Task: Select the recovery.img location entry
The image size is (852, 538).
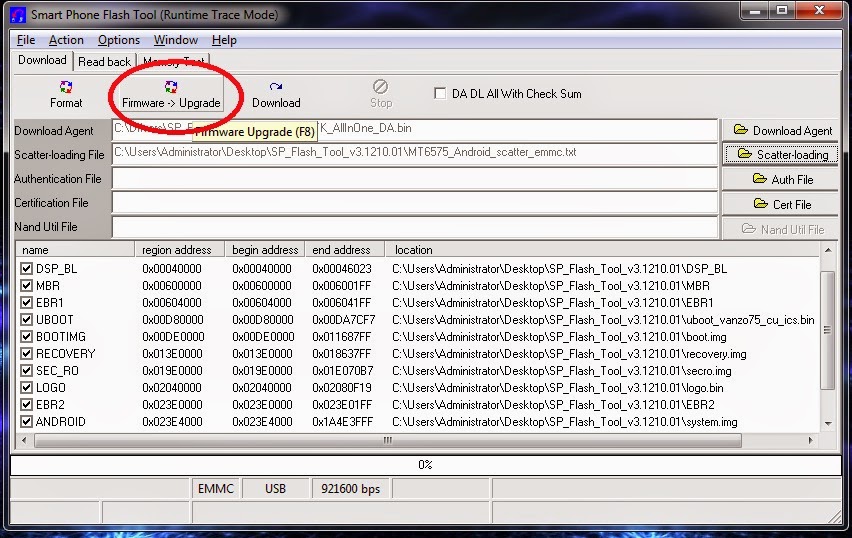Action: pos(569,354)
